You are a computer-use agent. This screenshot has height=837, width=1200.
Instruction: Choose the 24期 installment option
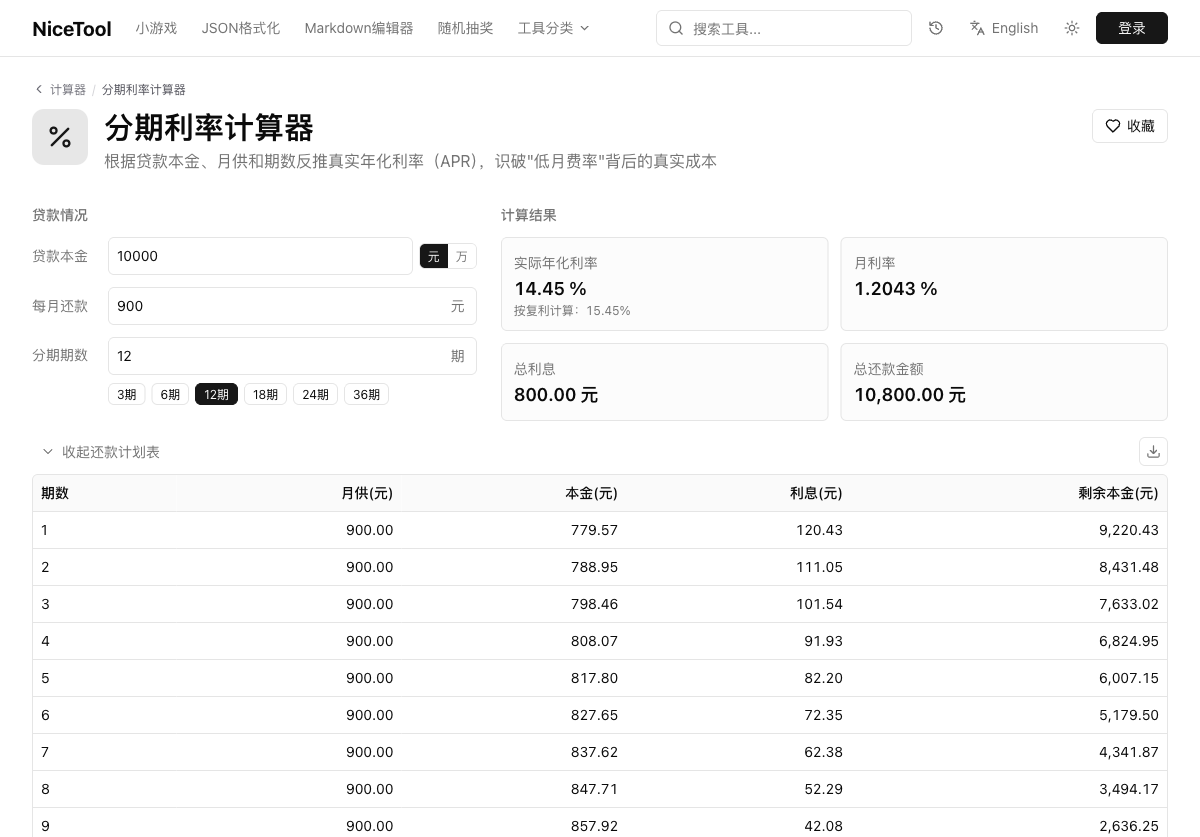click(315, 394)
